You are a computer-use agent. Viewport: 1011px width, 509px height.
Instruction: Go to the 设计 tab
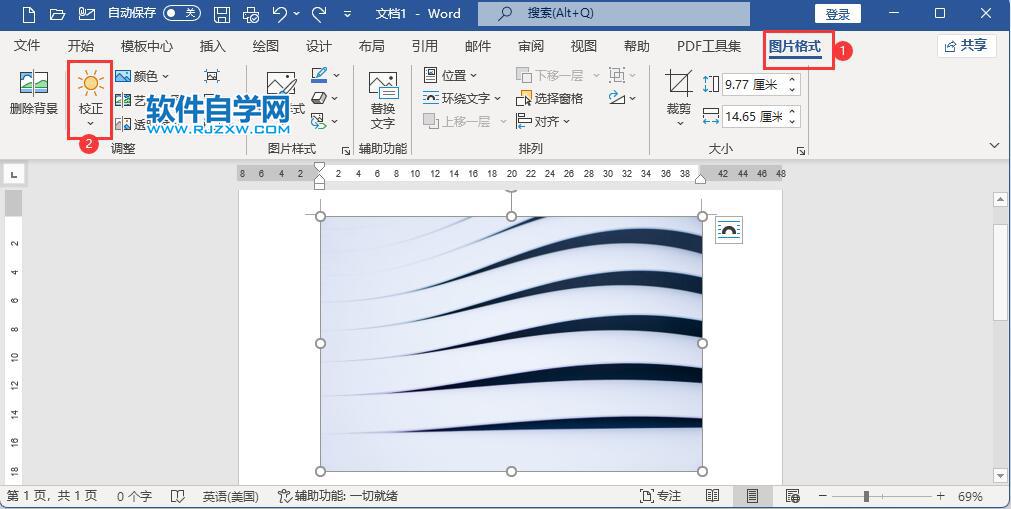319,46
